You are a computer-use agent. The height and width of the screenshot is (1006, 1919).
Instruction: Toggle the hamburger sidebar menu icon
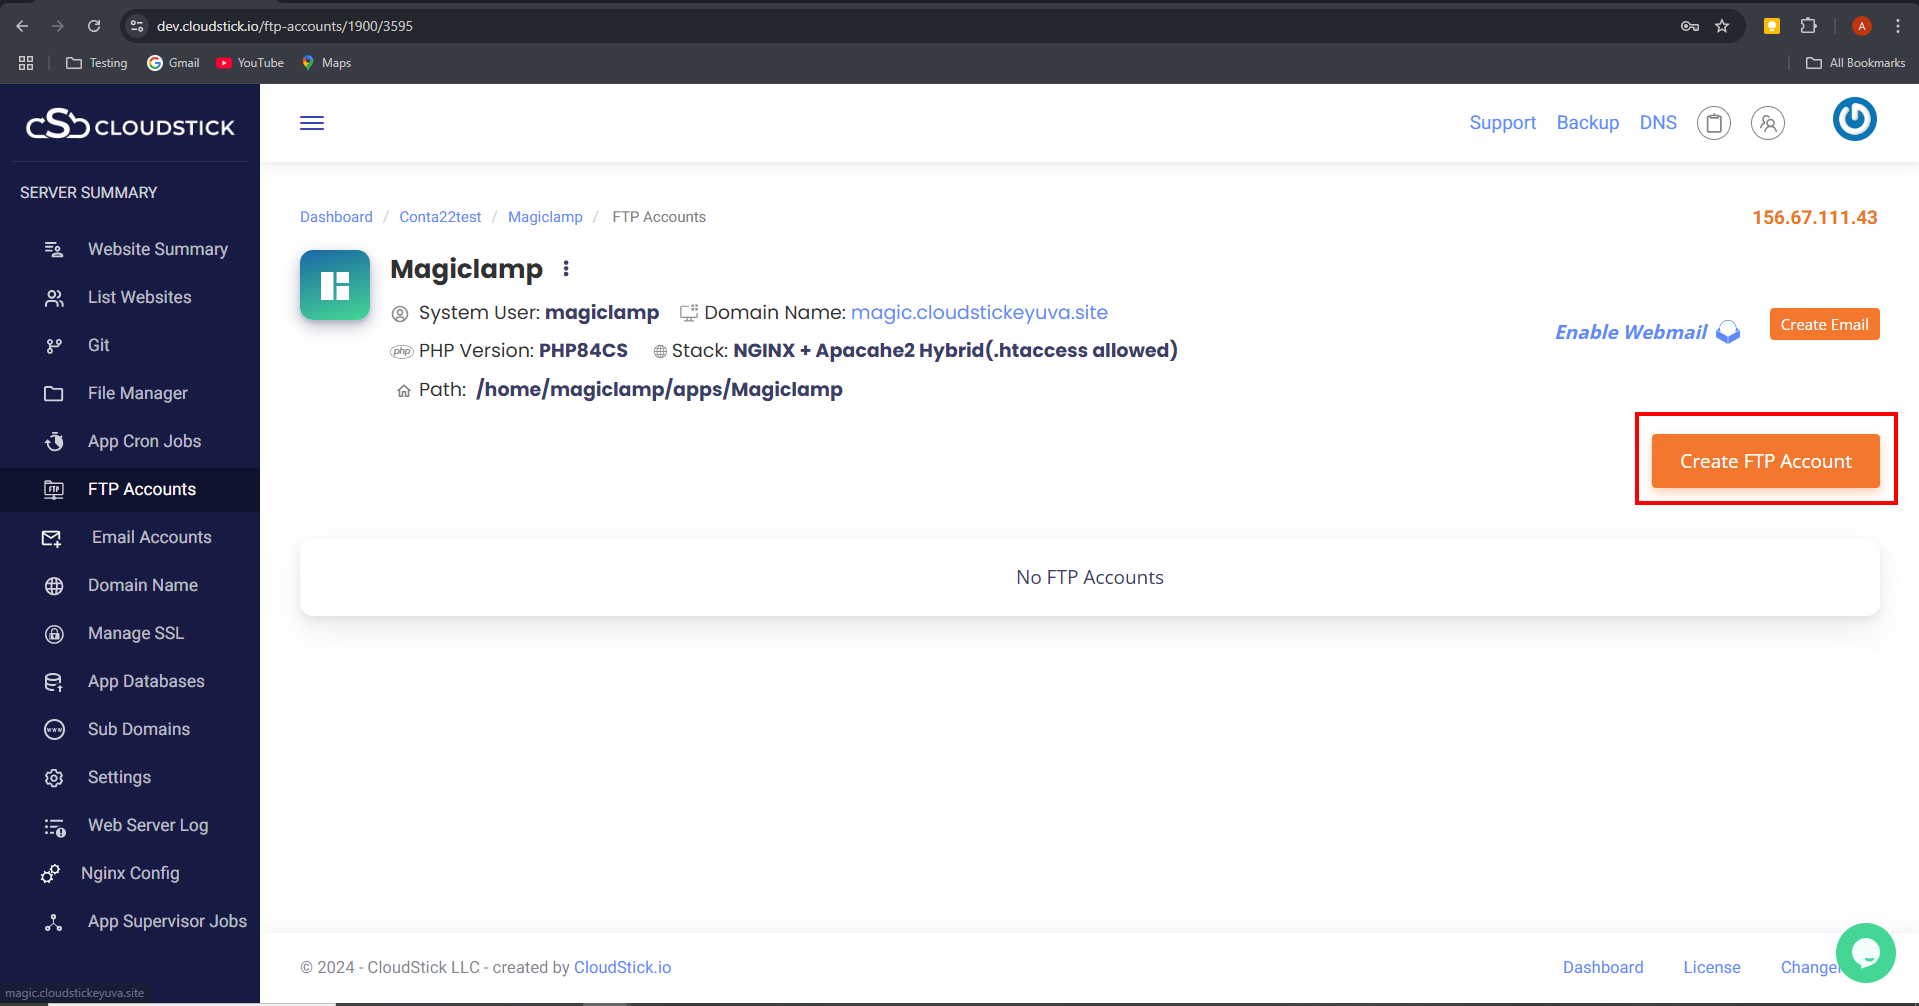(312, 123)
